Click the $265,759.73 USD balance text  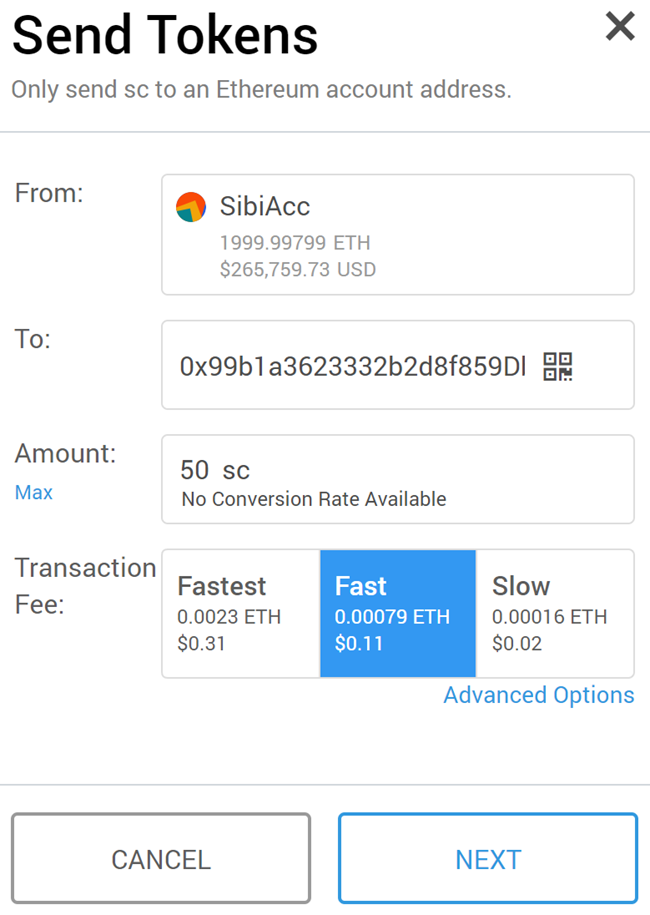click(x=298, y=270)
